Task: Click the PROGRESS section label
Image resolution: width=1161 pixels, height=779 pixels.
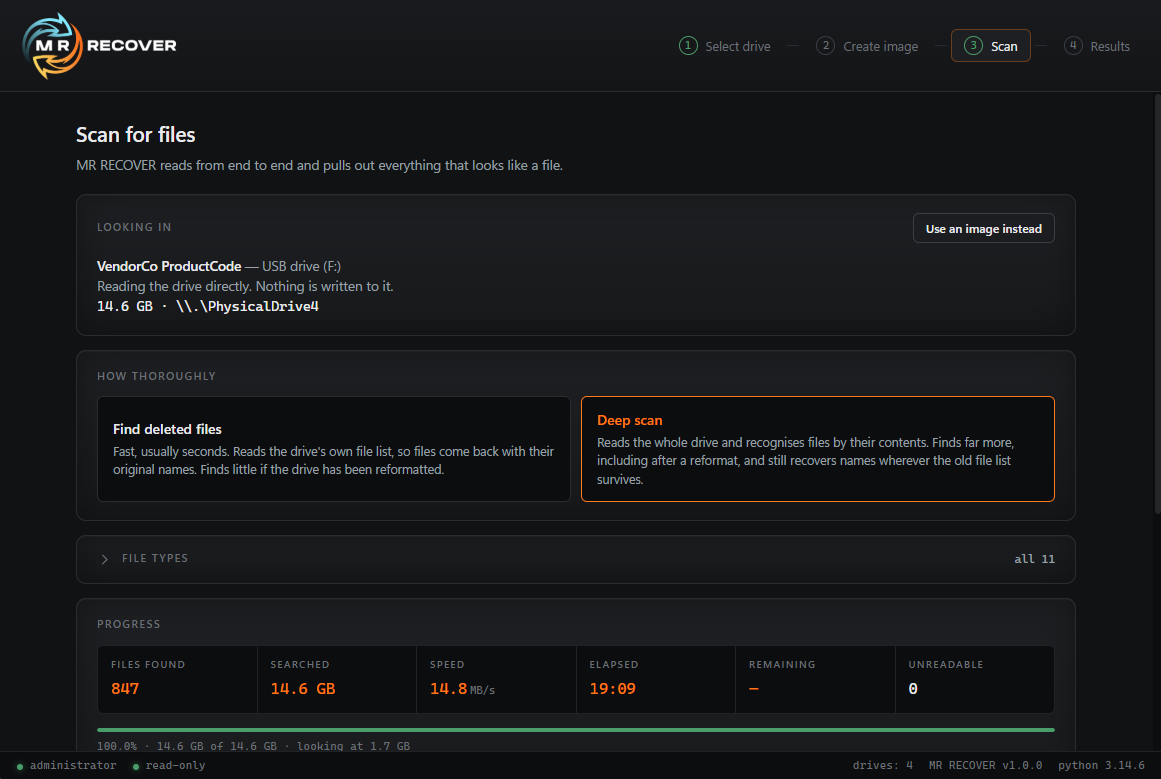Action: click(x=129, y=624)
